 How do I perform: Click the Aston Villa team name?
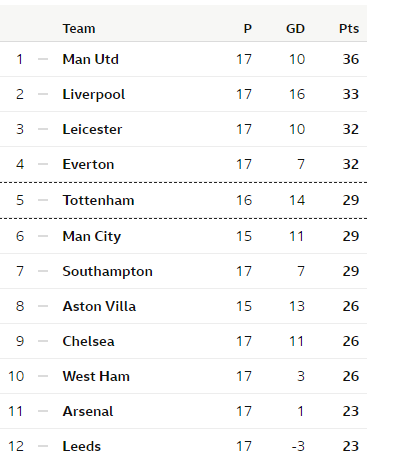coord(99,306)
